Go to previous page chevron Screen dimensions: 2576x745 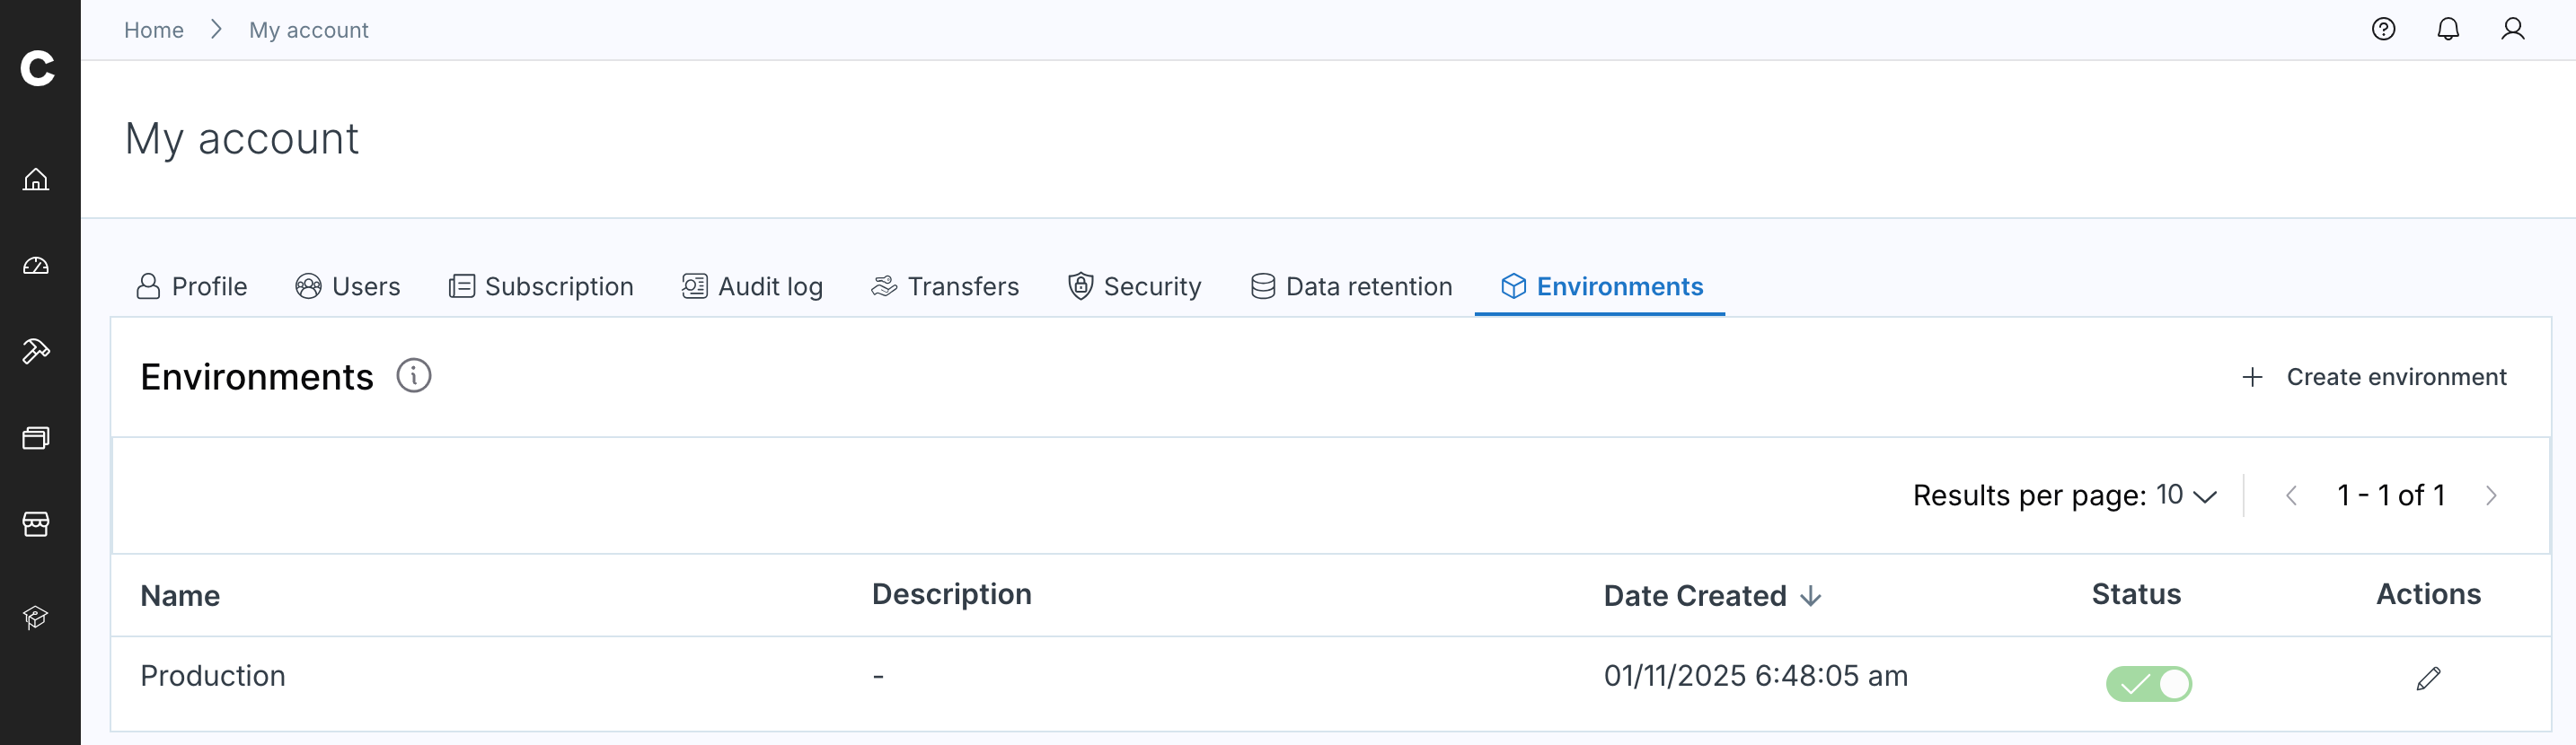click(2291, 495)
